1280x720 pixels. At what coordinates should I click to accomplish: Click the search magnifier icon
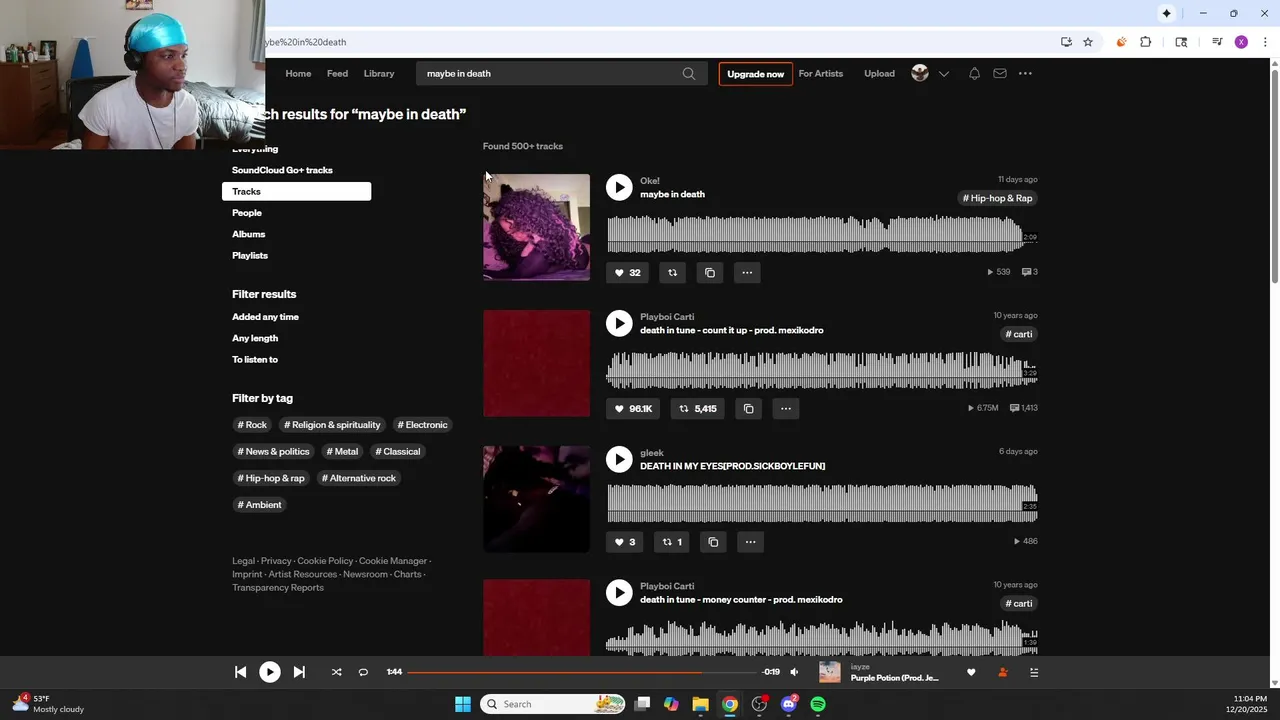[x=689, y=74]
